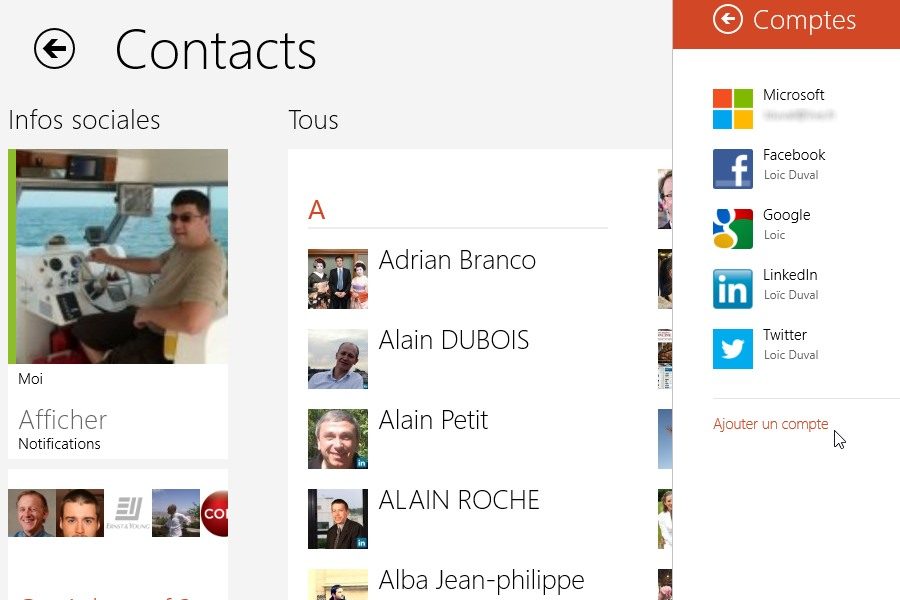Click 'Loic Duval' under Facebook
The image size is (900, 600).
tap(791, 175)
